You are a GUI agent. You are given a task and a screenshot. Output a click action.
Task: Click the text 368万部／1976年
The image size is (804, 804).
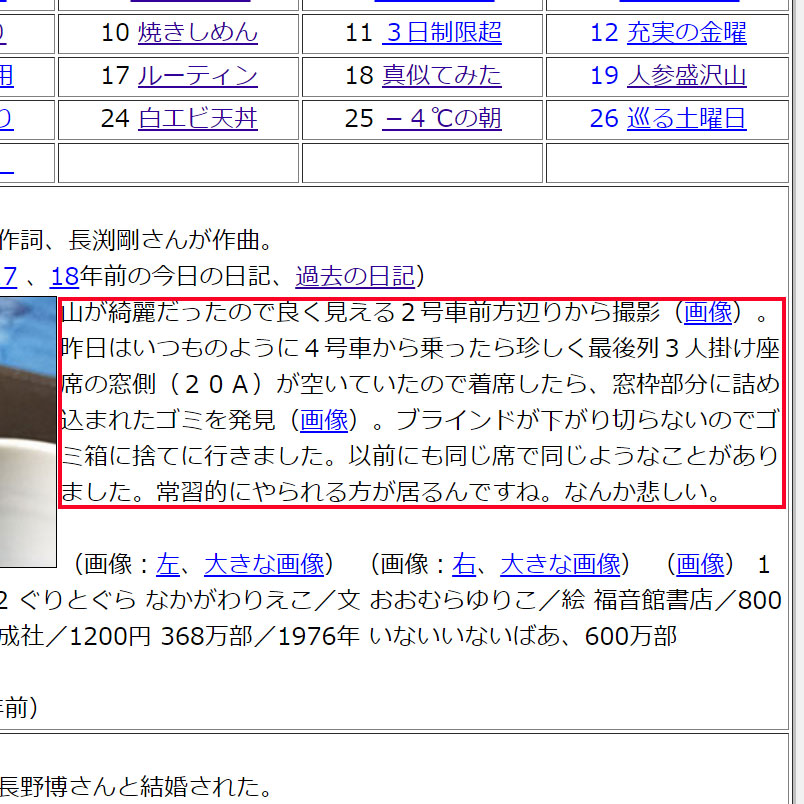(260, 637)
